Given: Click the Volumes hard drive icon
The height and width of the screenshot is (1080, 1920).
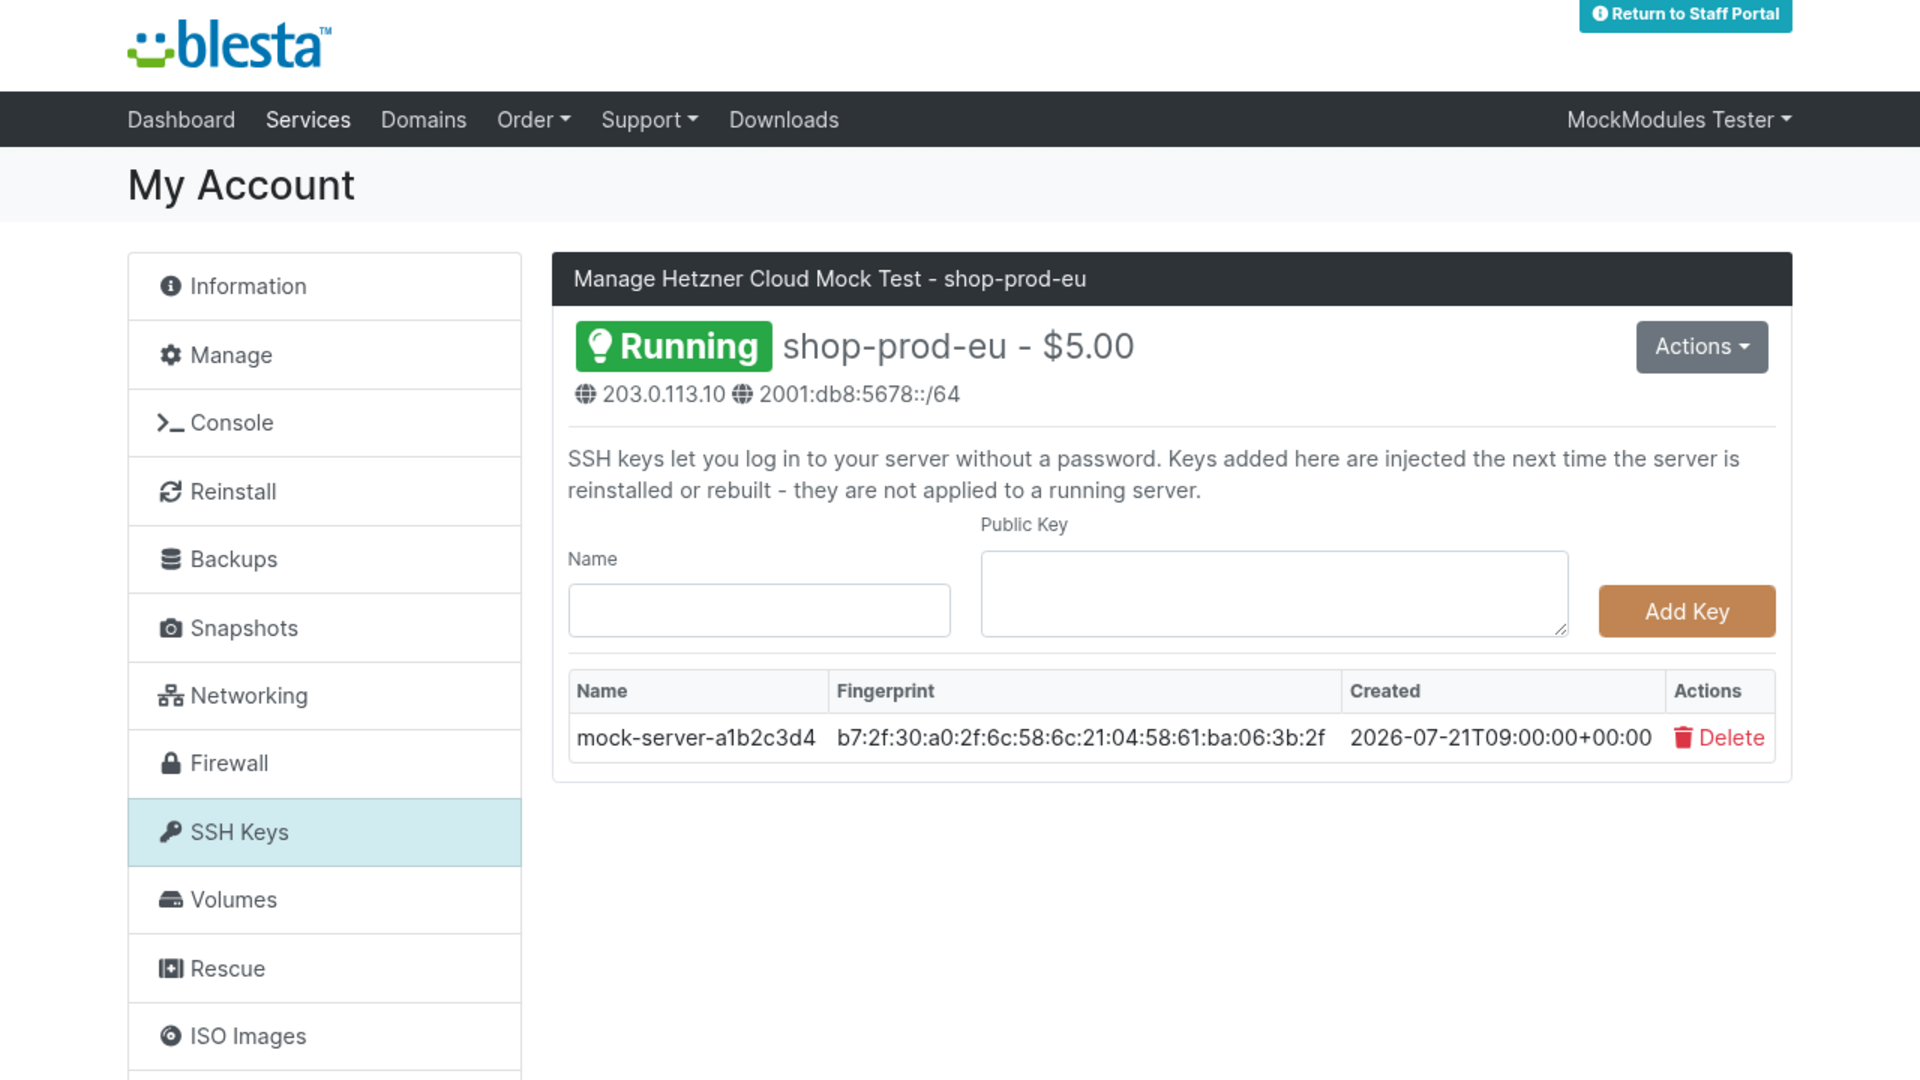Looking at the screenshot, I should point(171,900).
